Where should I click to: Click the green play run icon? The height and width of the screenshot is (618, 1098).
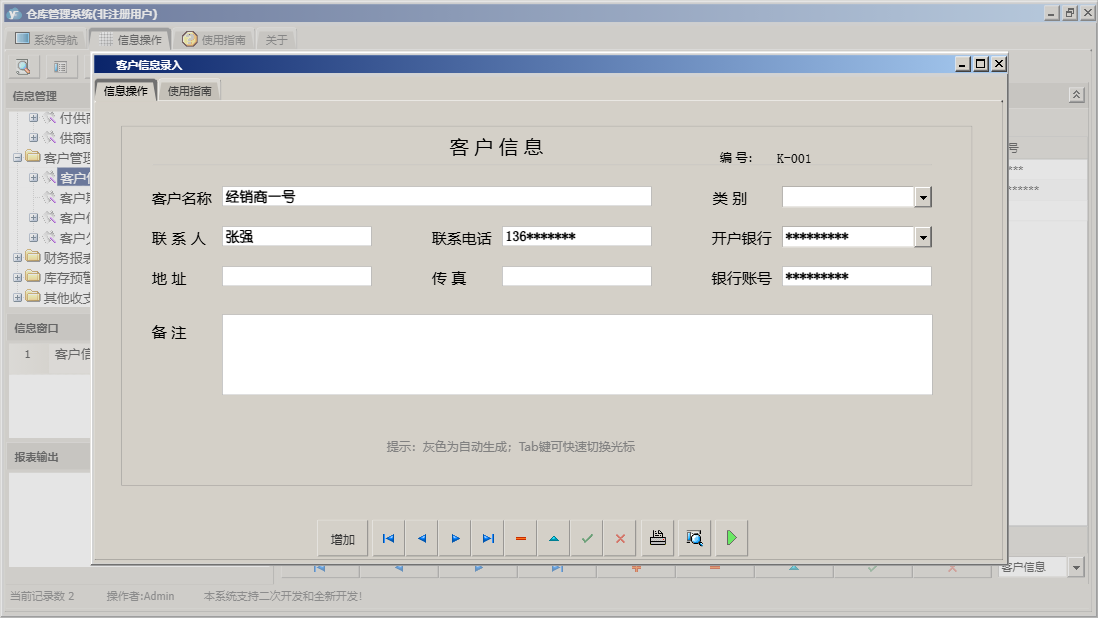(731, 538)
